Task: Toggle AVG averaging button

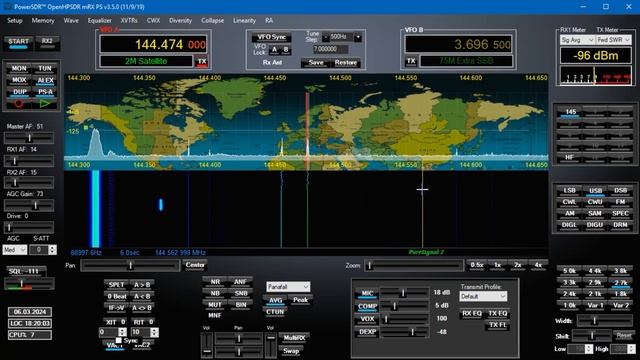Action: point(275,300)
